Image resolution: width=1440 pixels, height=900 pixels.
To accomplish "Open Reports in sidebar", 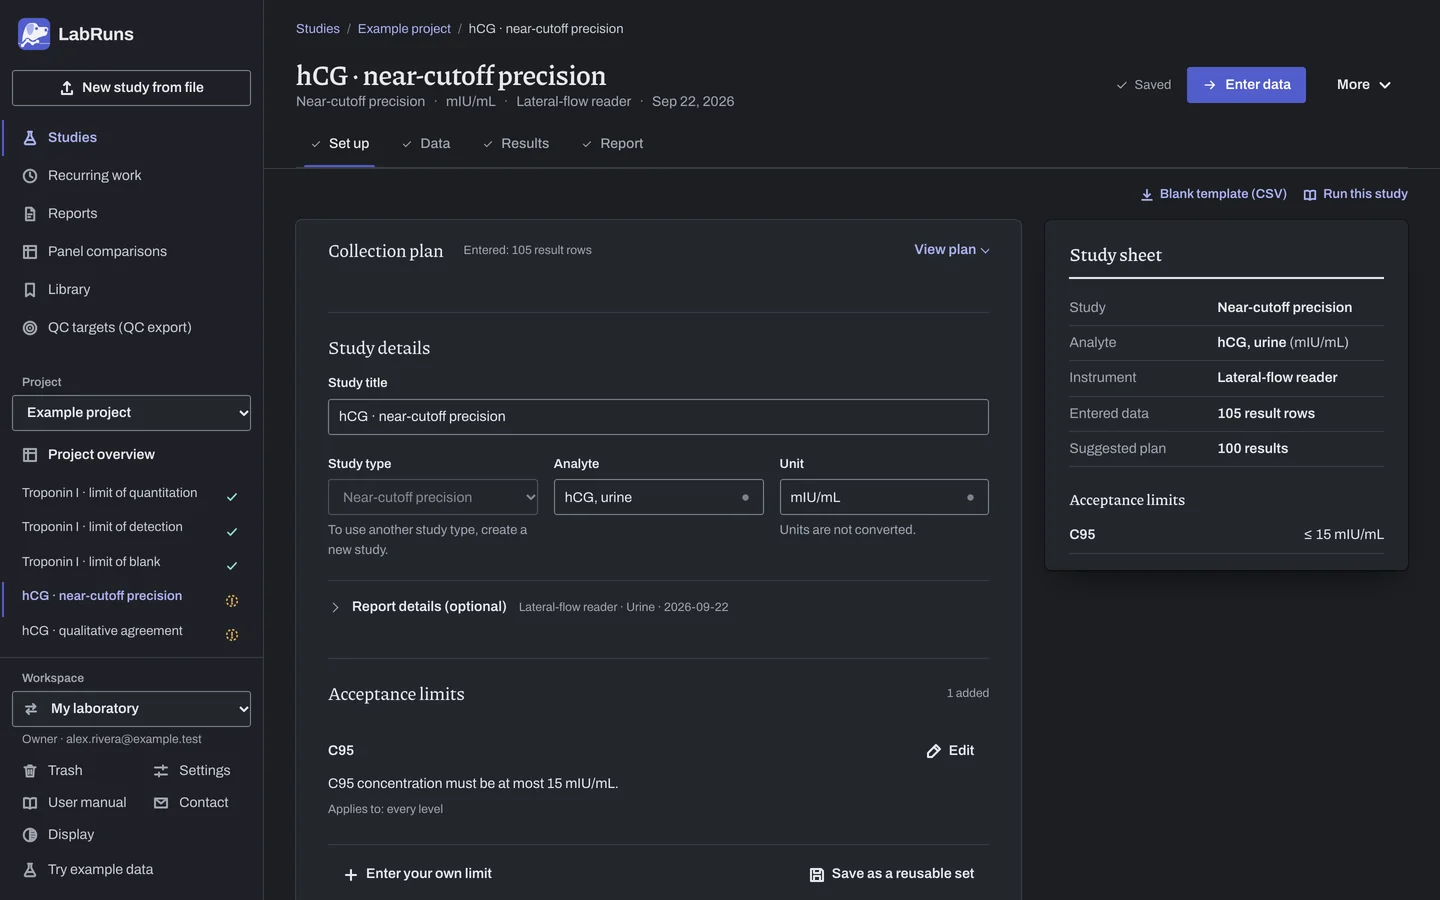I will coord(131,214).
